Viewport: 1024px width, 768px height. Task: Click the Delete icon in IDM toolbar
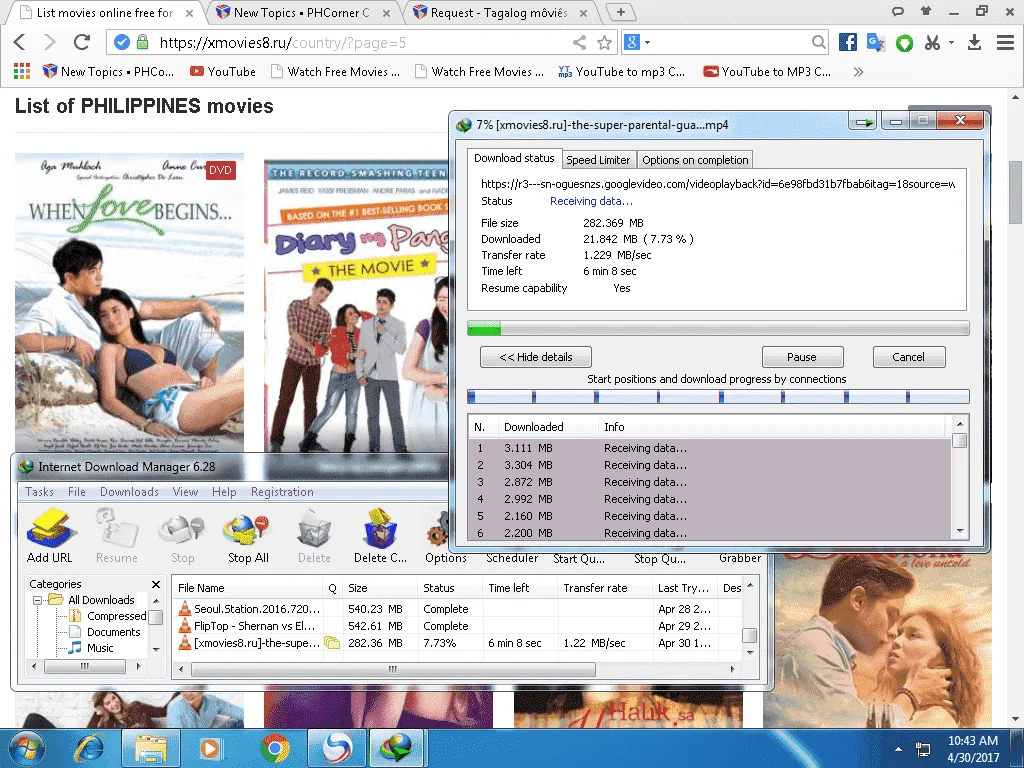[314, 537]
